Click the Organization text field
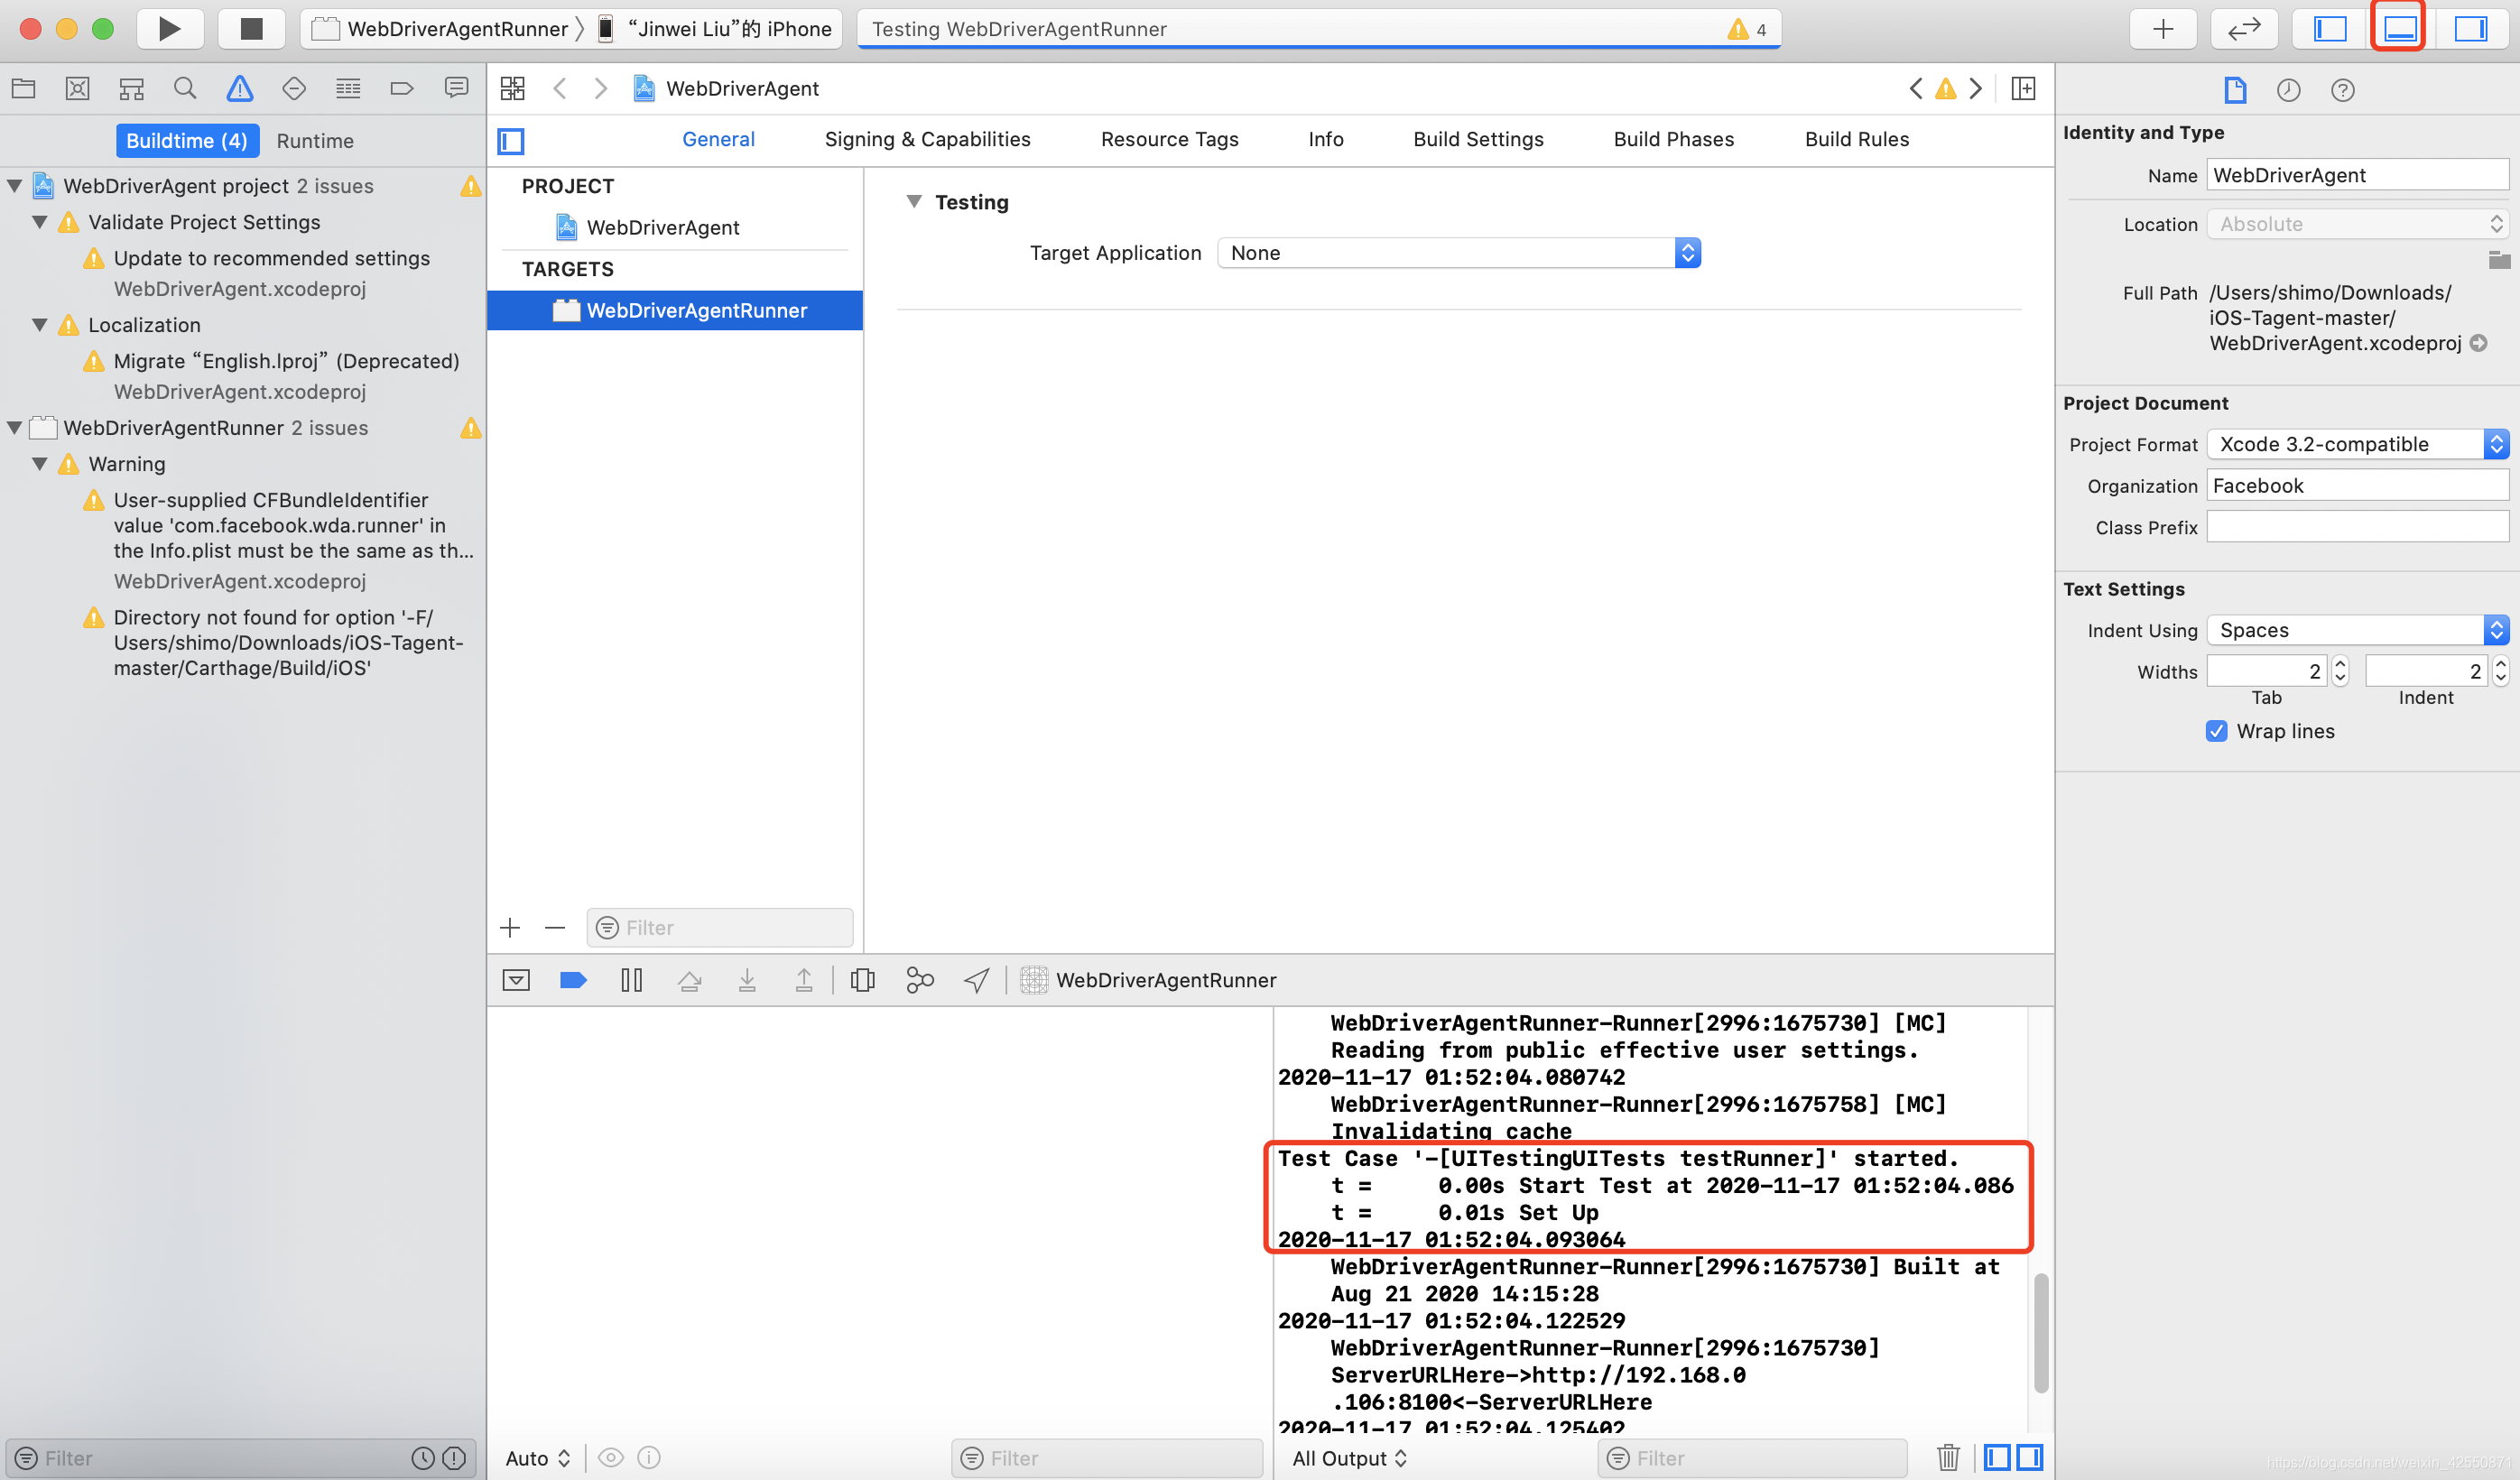 pyautogui.click(x=2356, y=486)
